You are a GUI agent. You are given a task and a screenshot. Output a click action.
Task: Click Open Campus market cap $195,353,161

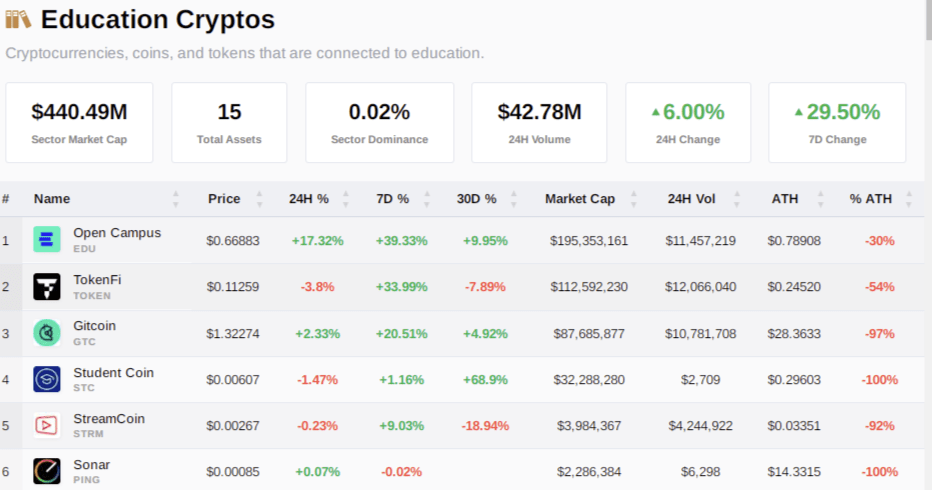click(588, 241)
